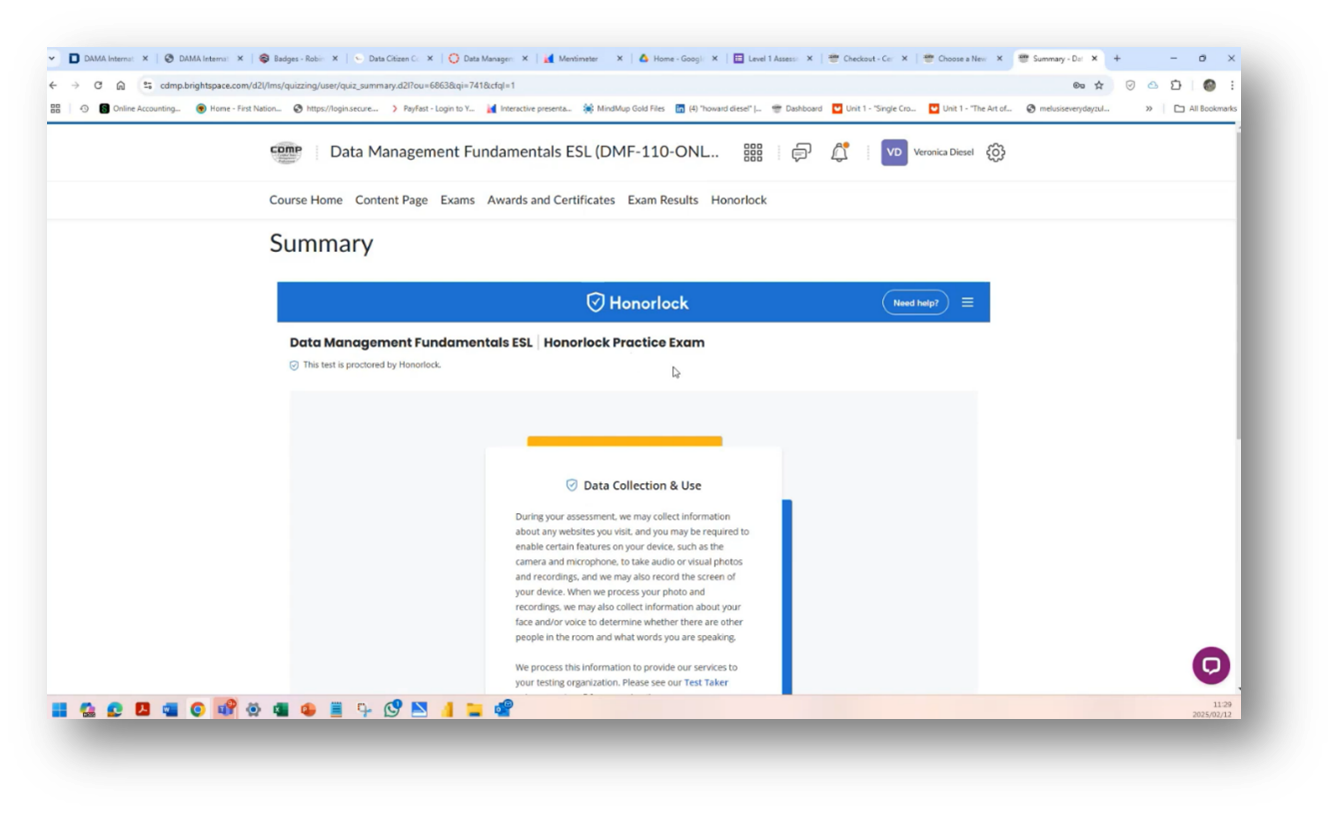Open Microsoft Teams from the taskbar
1336x814 pixels.
(x=226, y=709)
